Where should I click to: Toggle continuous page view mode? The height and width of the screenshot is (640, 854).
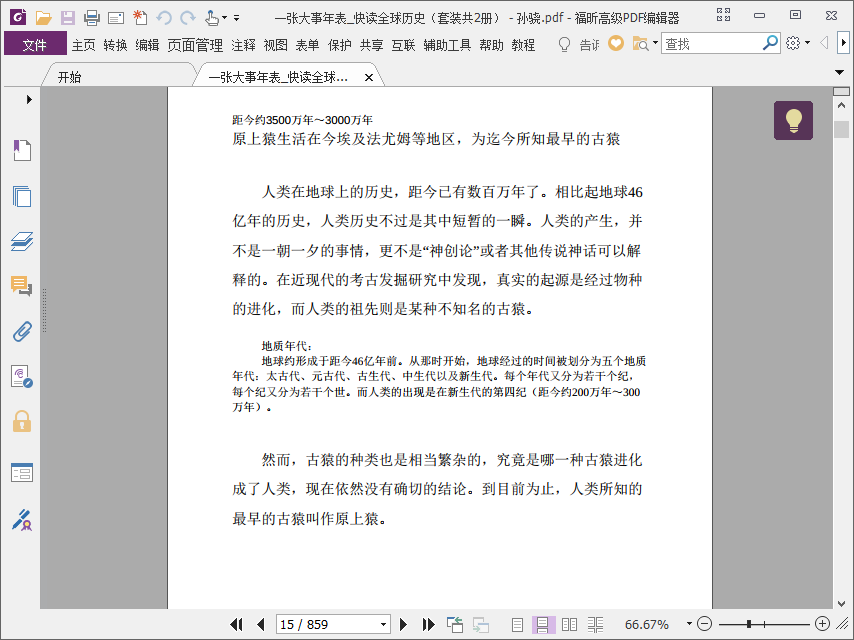coord(543,624)
